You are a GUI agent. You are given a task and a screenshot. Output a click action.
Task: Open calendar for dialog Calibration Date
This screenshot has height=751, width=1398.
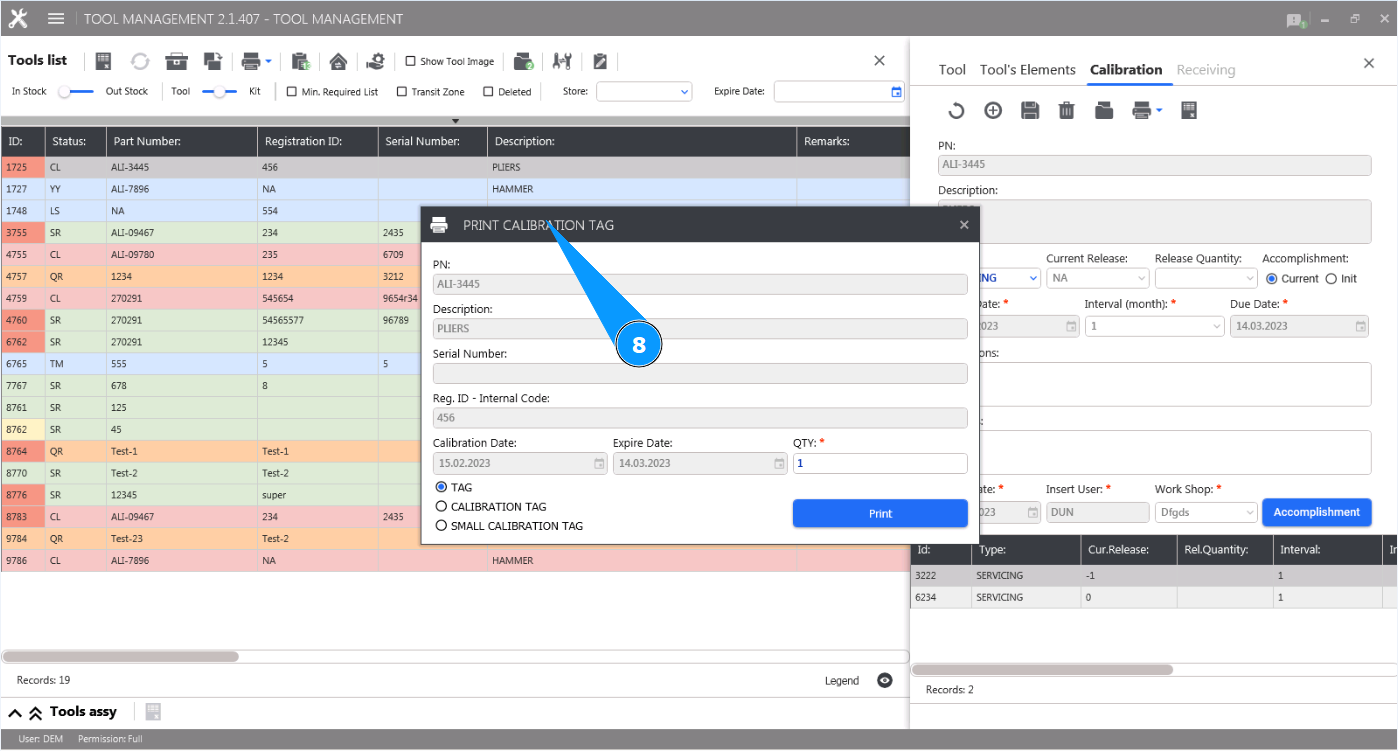599,463
